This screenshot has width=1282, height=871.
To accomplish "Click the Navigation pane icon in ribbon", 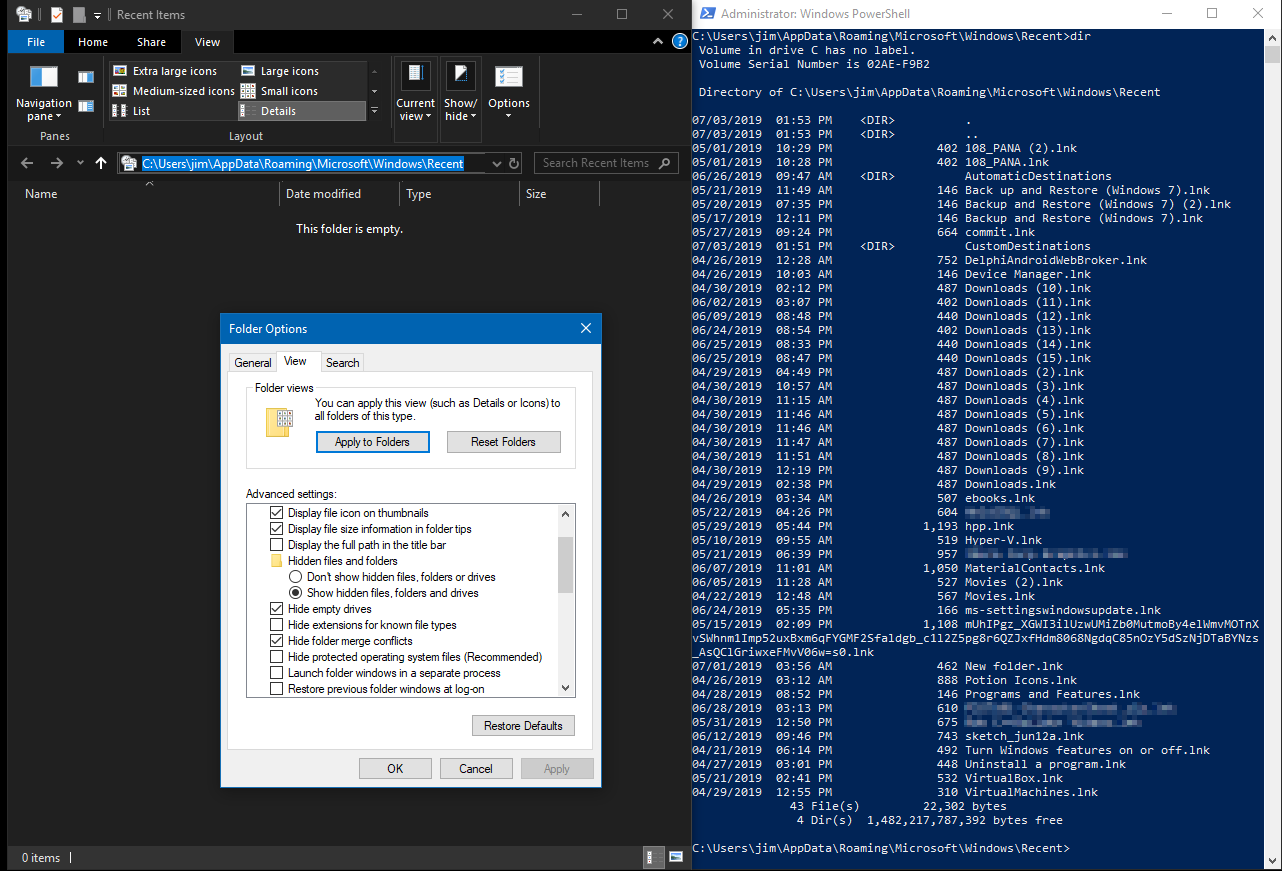I will [43, 76].
